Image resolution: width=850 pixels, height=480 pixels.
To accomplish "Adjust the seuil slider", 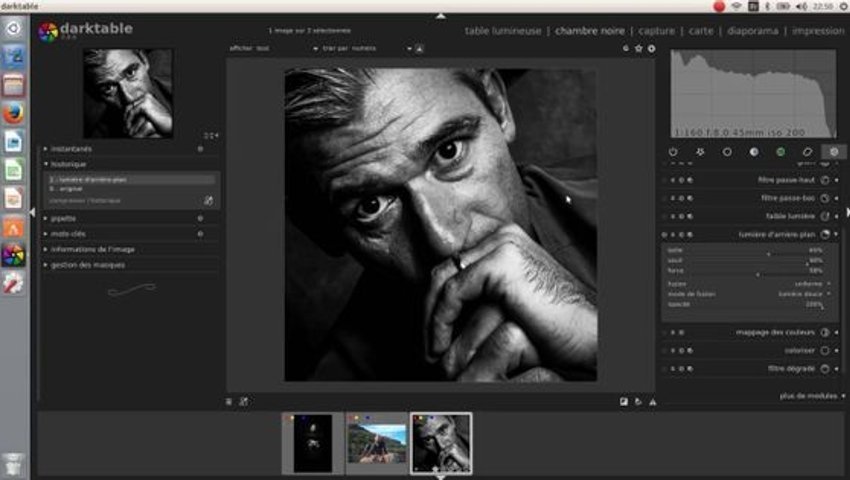I will click(x=746, y=261).
